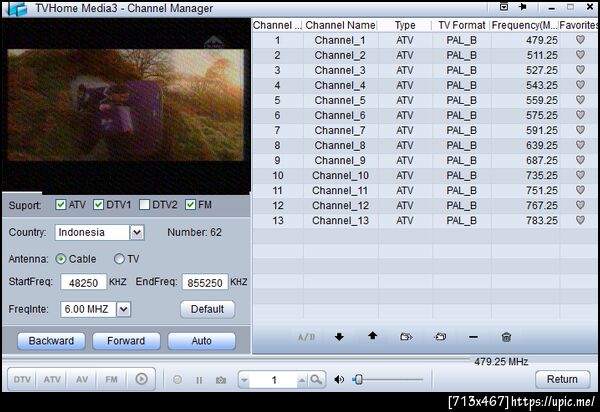The height and width of the screenshot is (412, 600).
Task: Enable the DTV2 support checkbox
Action: pyautogui.click(x=144, y=205)
